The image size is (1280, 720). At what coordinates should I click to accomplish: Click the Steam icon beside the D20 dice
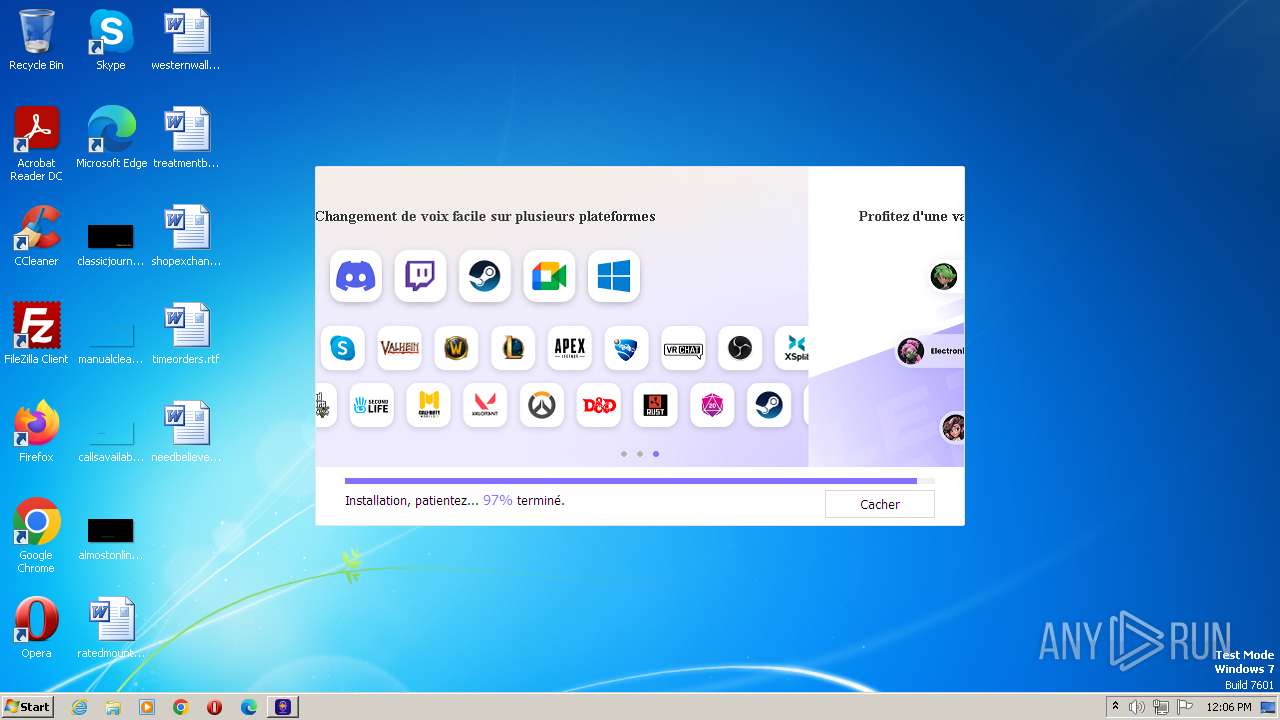(769, 405)
